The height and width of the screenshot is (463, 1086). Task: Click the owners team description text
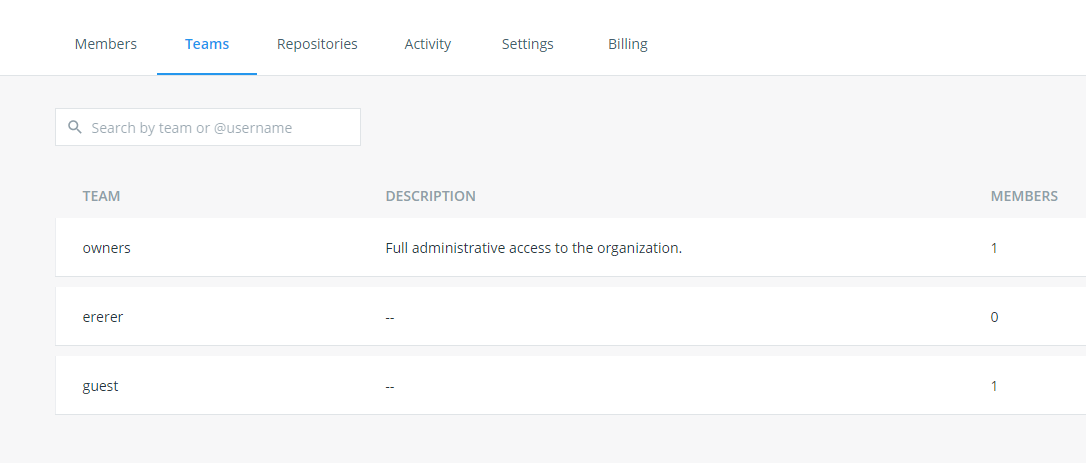[x=534, y=248]
